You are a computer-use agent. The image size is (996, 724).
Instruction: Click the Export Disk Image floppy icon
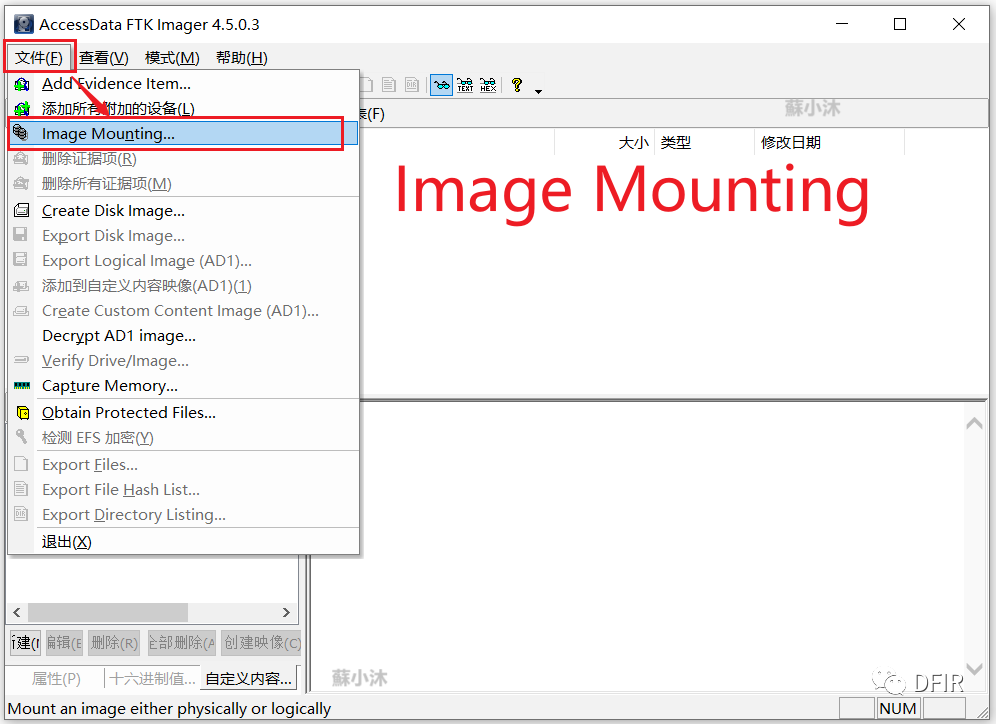click(x=20, y=234)
